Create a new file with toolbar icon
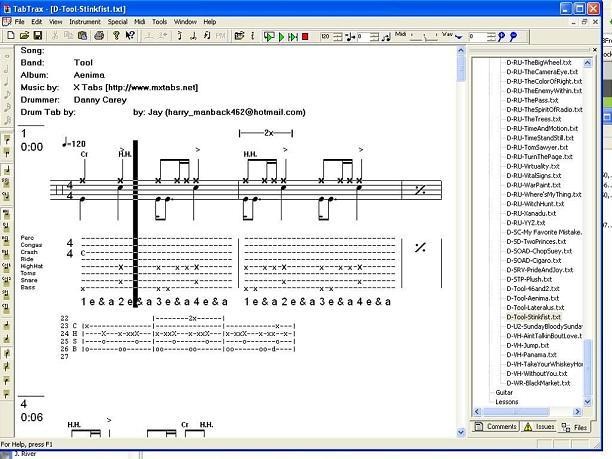The image size is (612, 459). coord(11,36)
